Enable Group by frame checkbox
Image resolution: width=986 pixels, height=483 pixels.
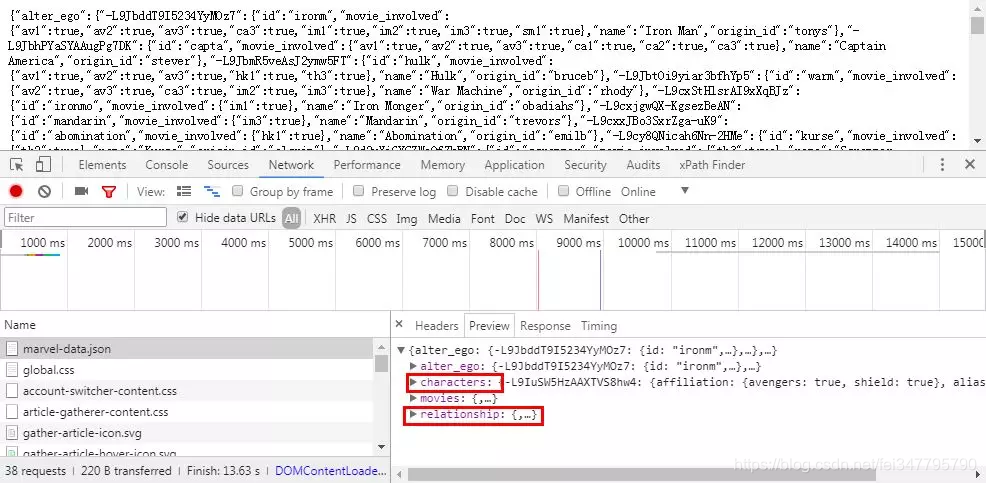pos(237,191)
